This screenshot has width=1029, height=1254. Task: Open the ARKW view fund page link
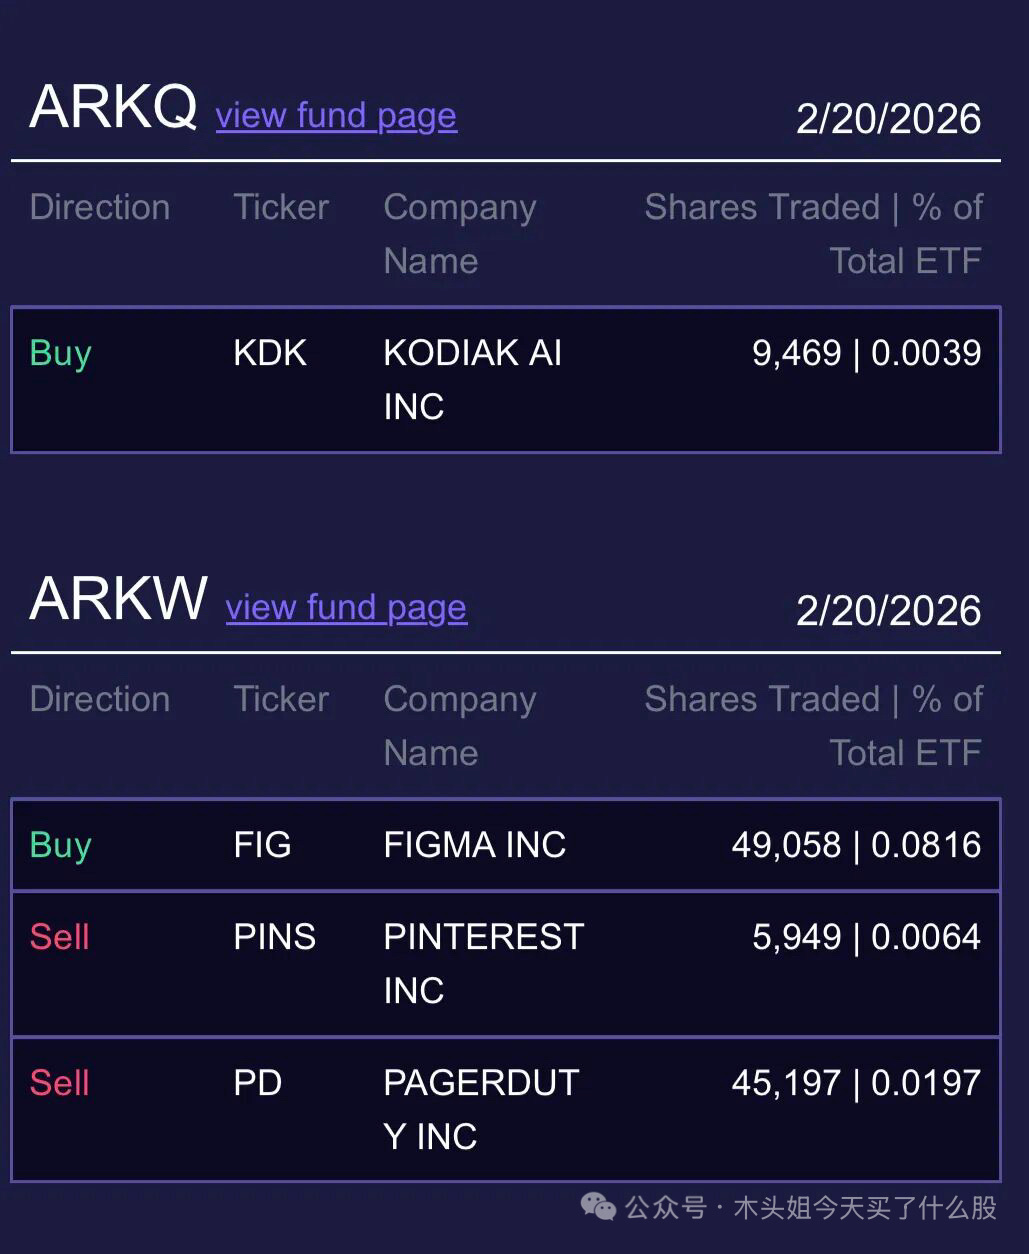(346, 608)
